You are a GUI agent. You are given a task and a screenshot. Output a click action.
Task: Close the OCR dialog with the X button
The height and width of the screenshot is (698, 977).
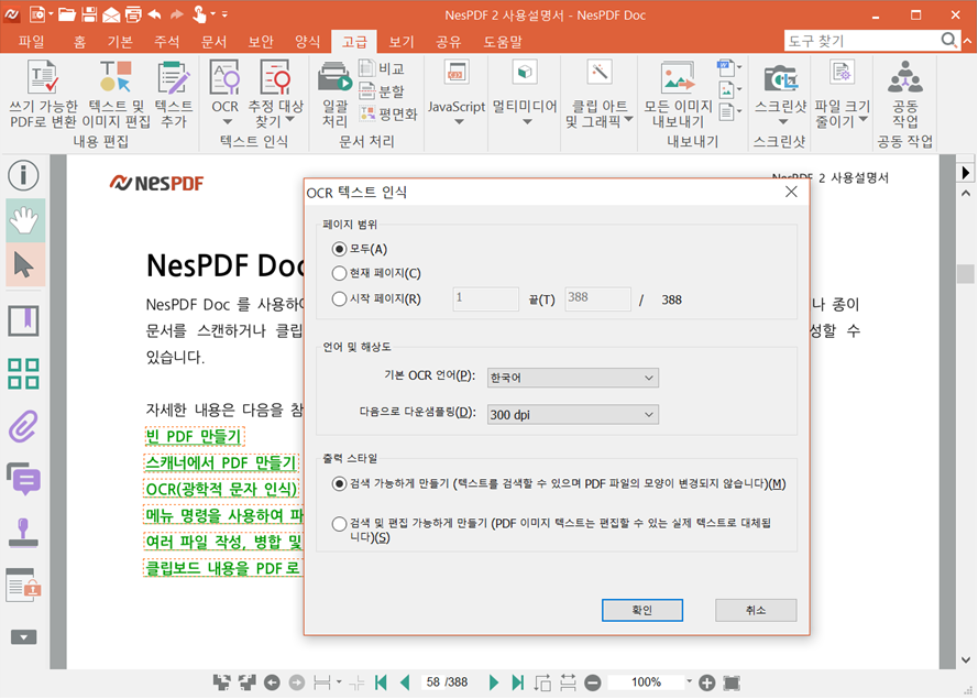(791, 192)
